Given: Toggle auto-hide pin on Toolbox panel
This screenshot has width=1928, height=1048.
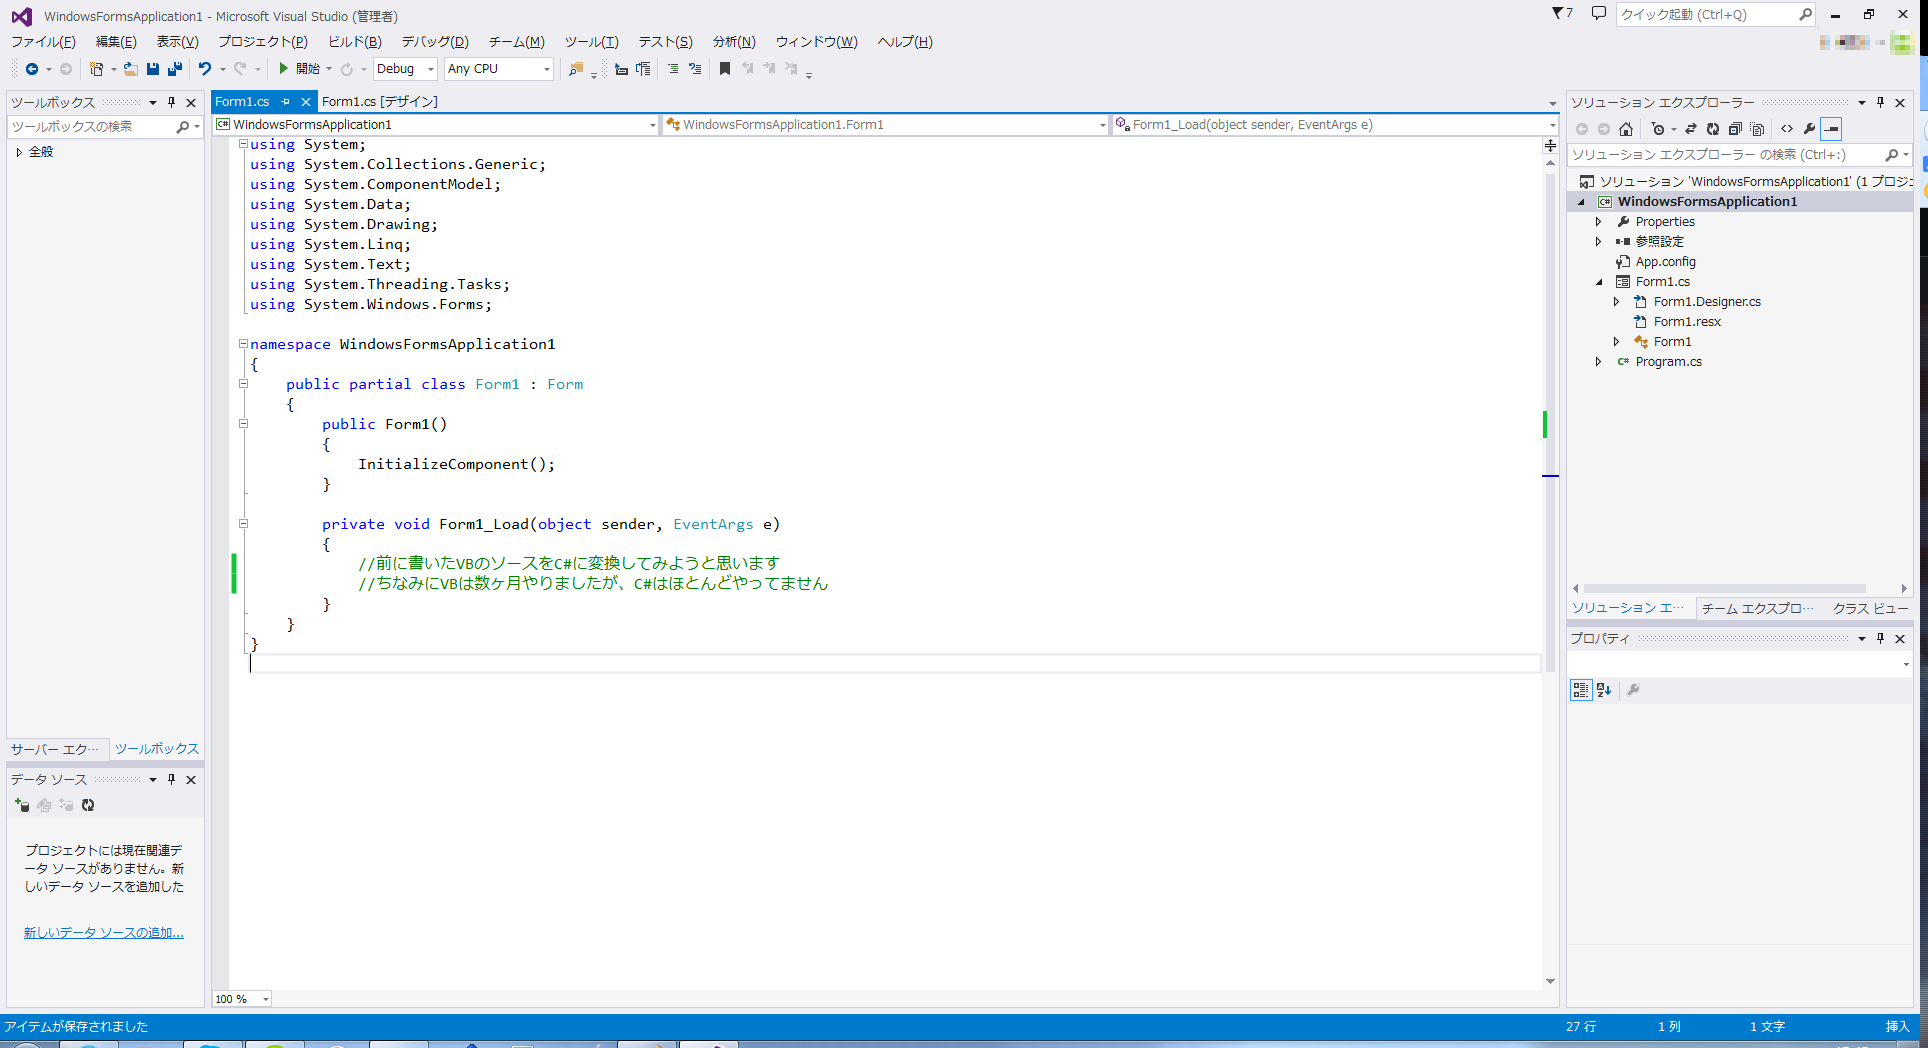Looking at the screenshot, I should (x=171, y=103).
